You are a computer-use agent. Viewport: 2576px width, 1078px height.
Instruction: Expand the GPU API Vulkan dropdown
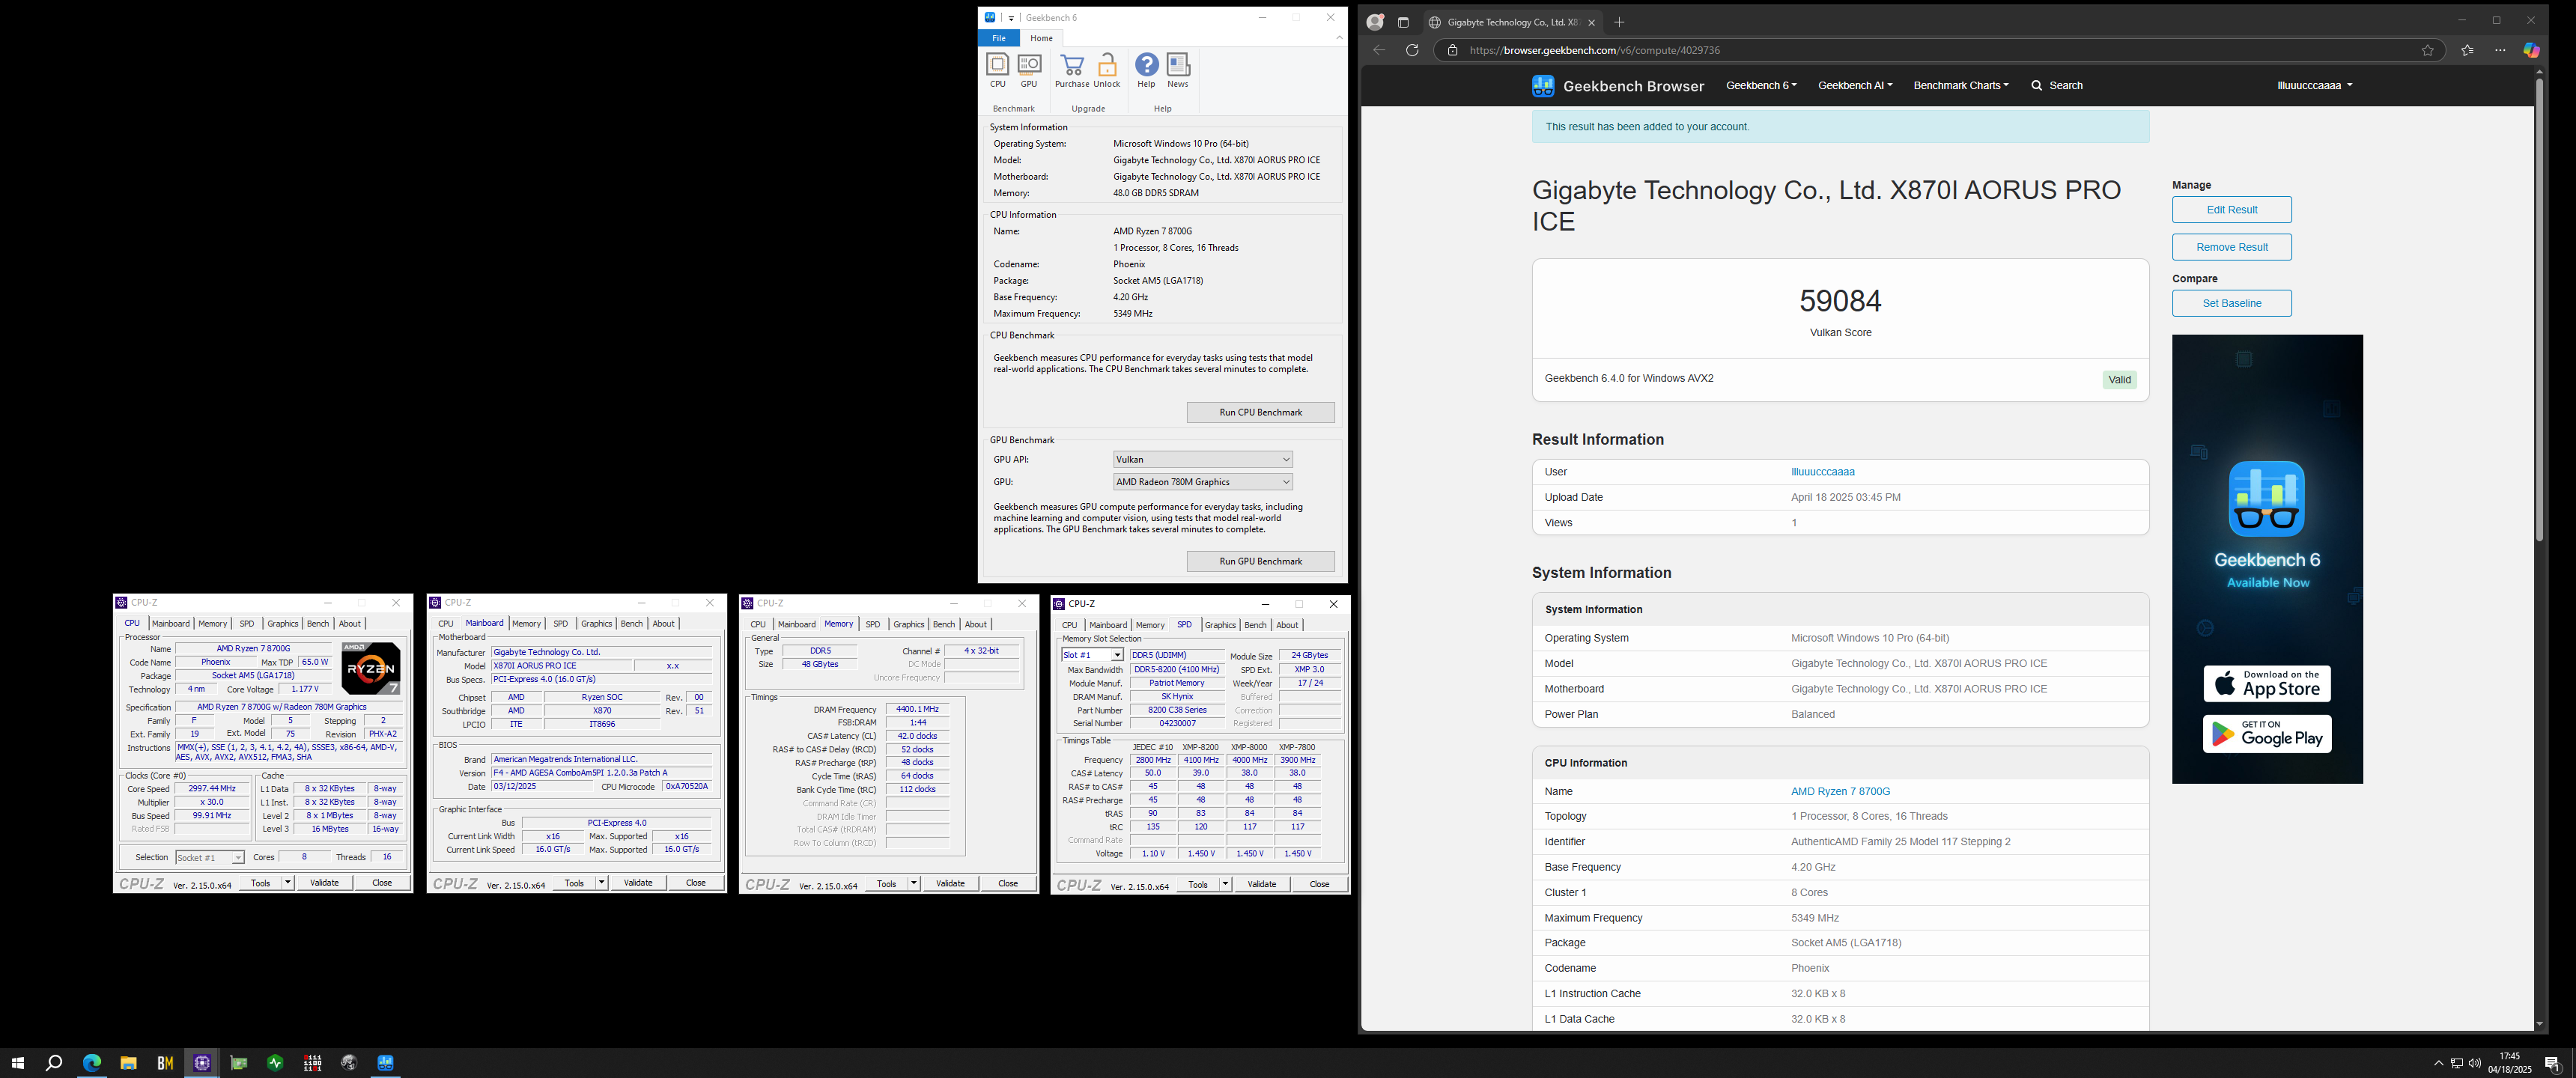tap(1203, 460)
